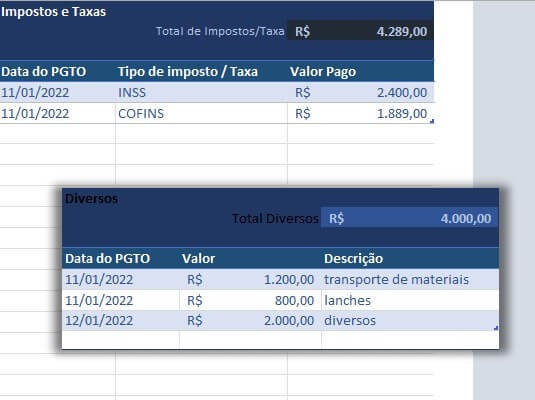Select the value 2.400,00 cell

[361, 92]
